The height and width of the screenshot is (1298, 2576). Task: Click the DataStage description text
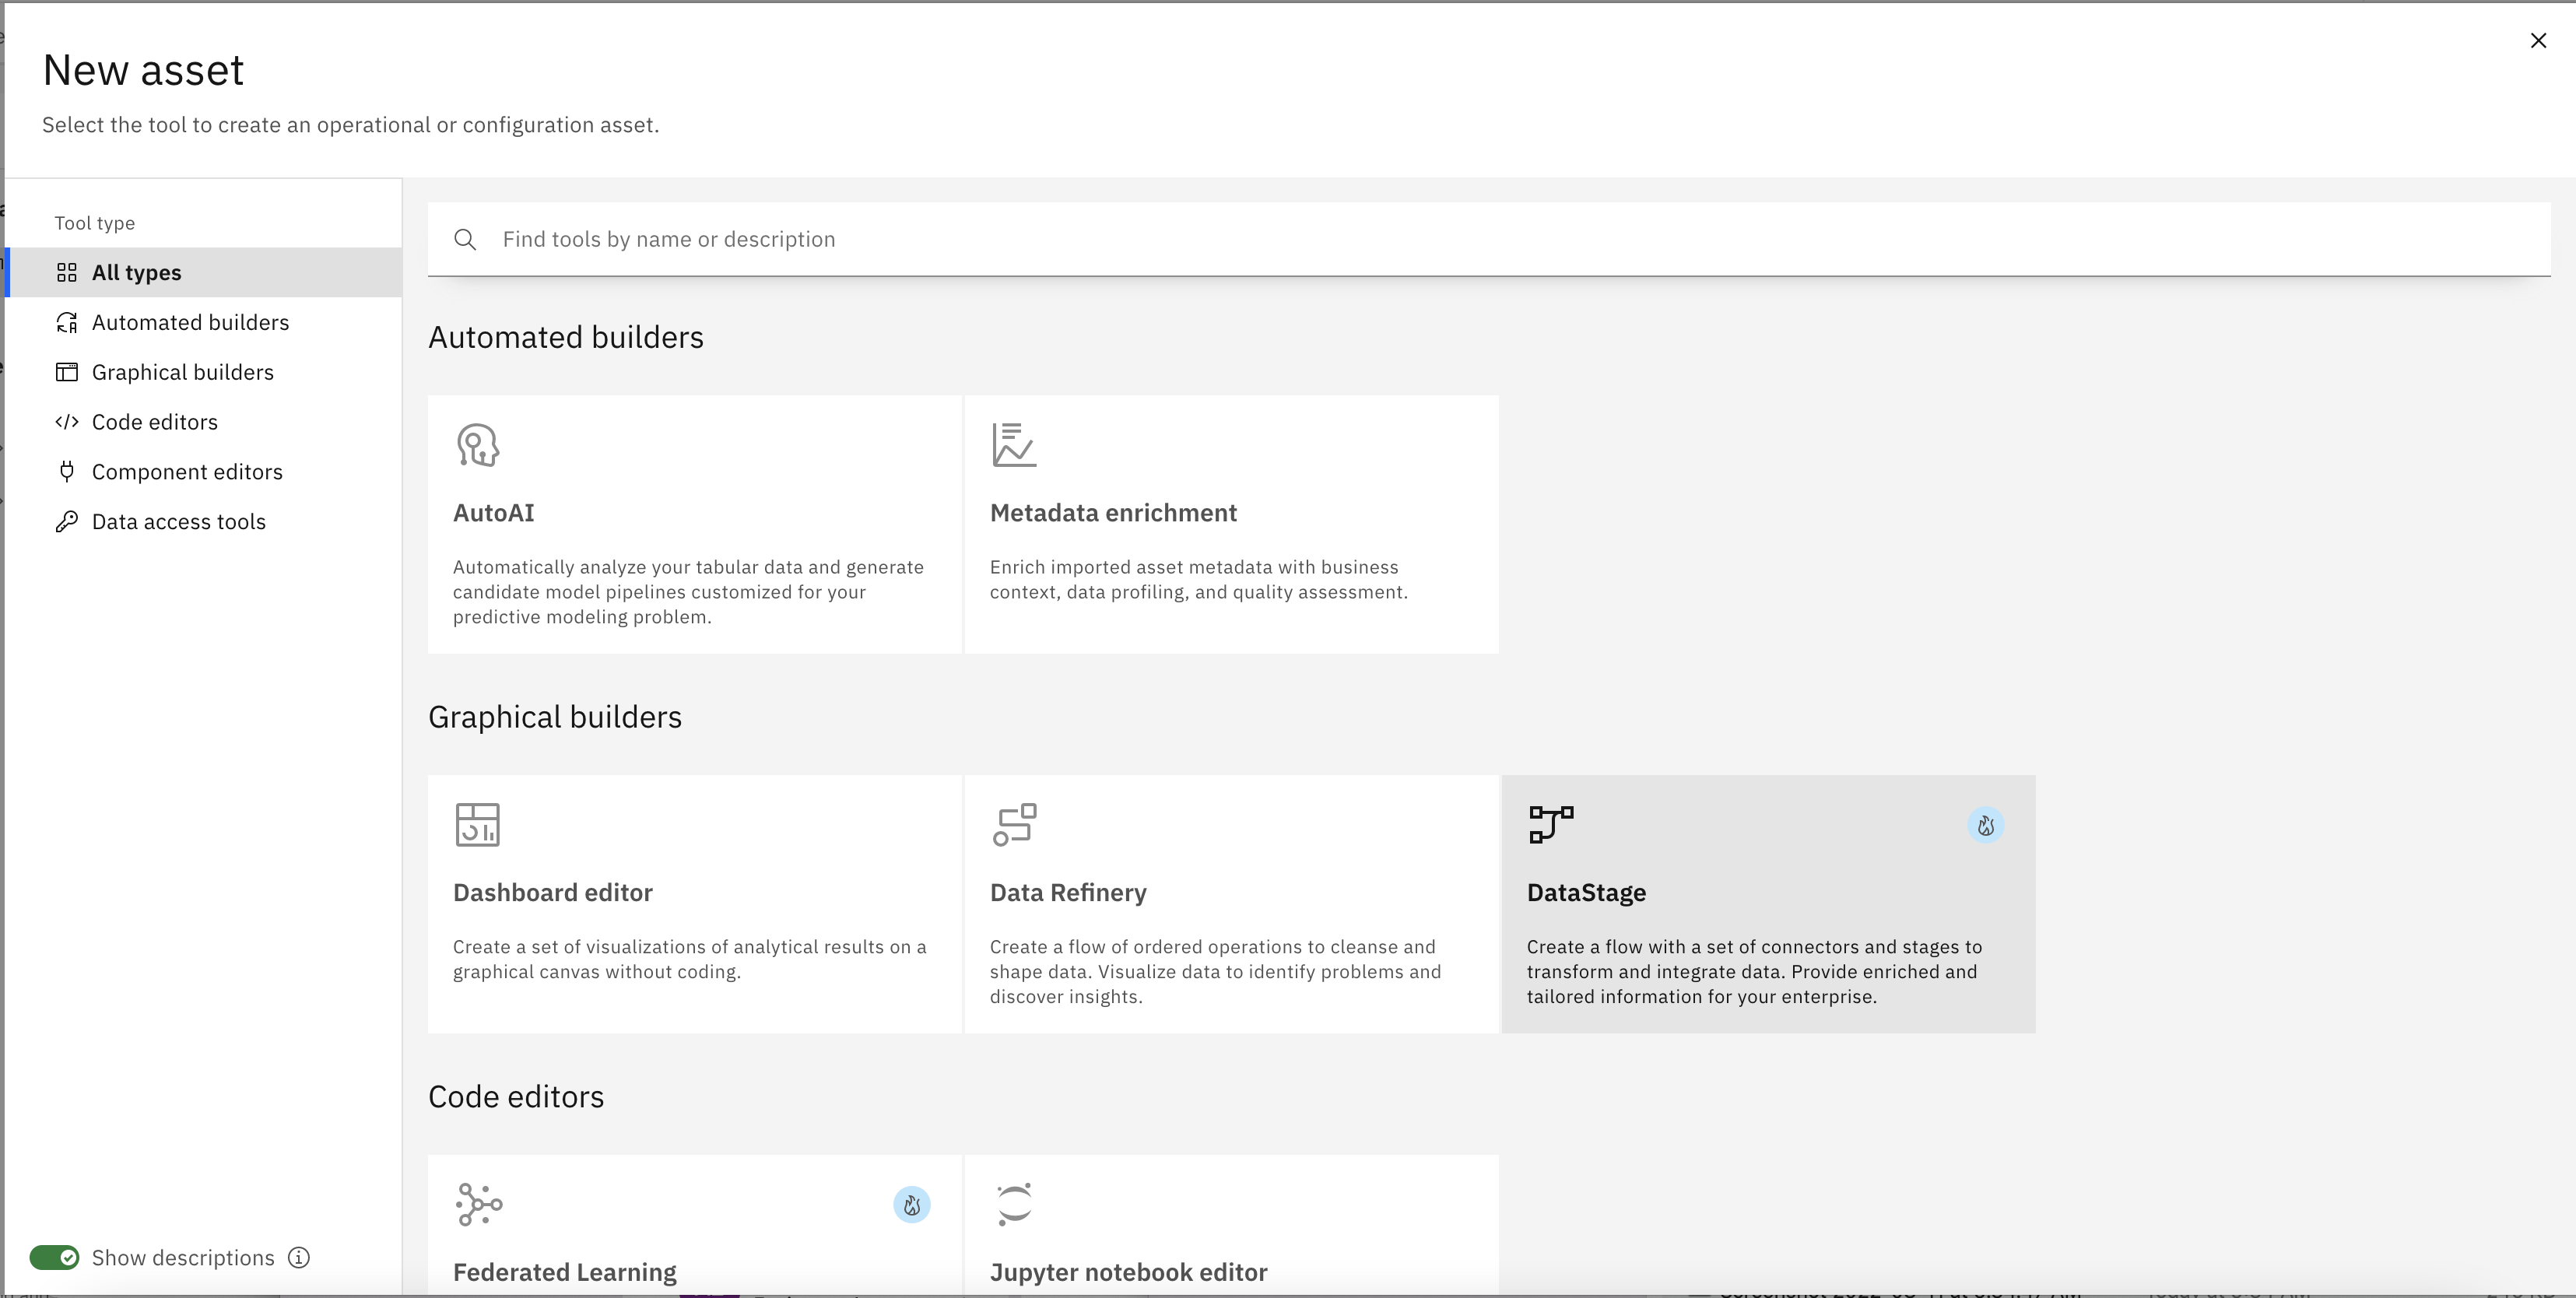click(x=1754, y=971)
